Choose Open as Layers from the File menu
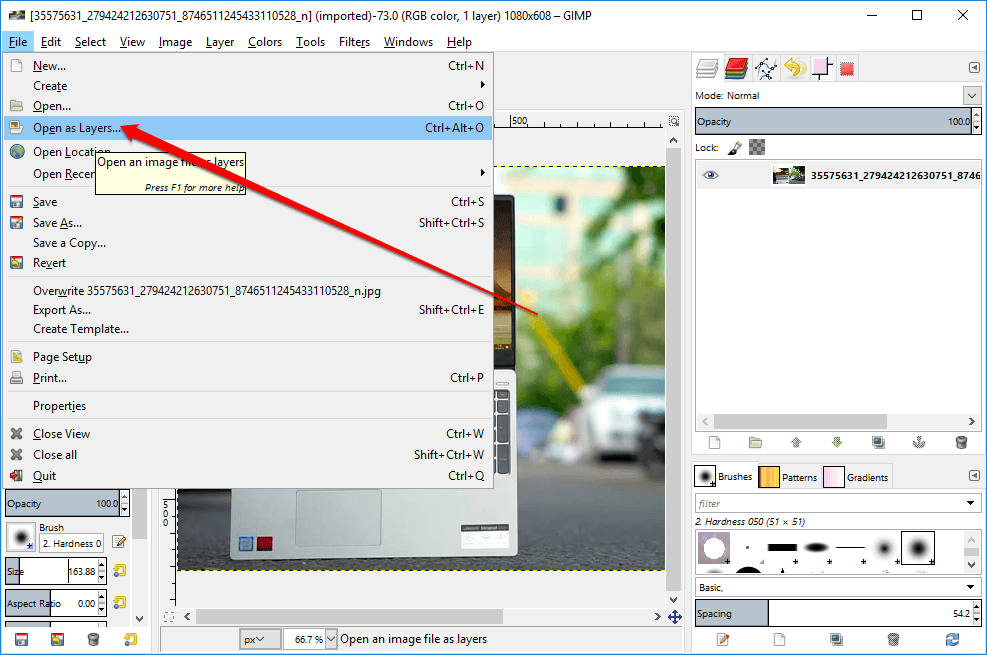The image size is (987, 655). pyautogui.click(x=248, y=128)
